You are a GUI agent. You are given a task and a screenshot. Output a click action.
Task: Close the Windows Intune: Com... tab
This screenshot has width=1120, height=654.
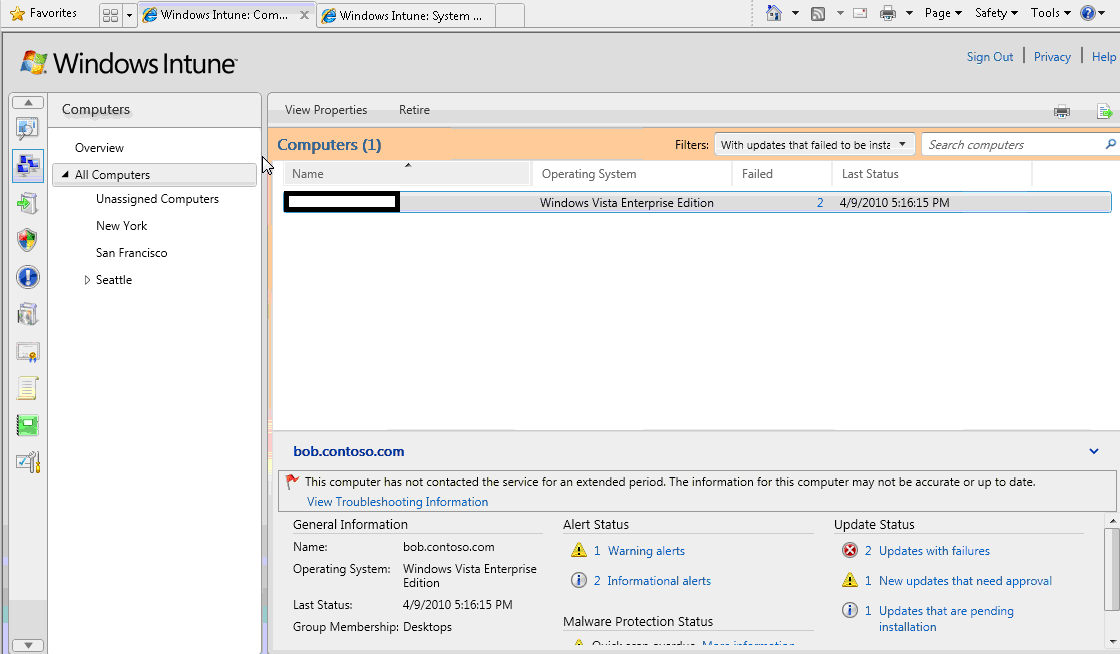tap(304, 15)
